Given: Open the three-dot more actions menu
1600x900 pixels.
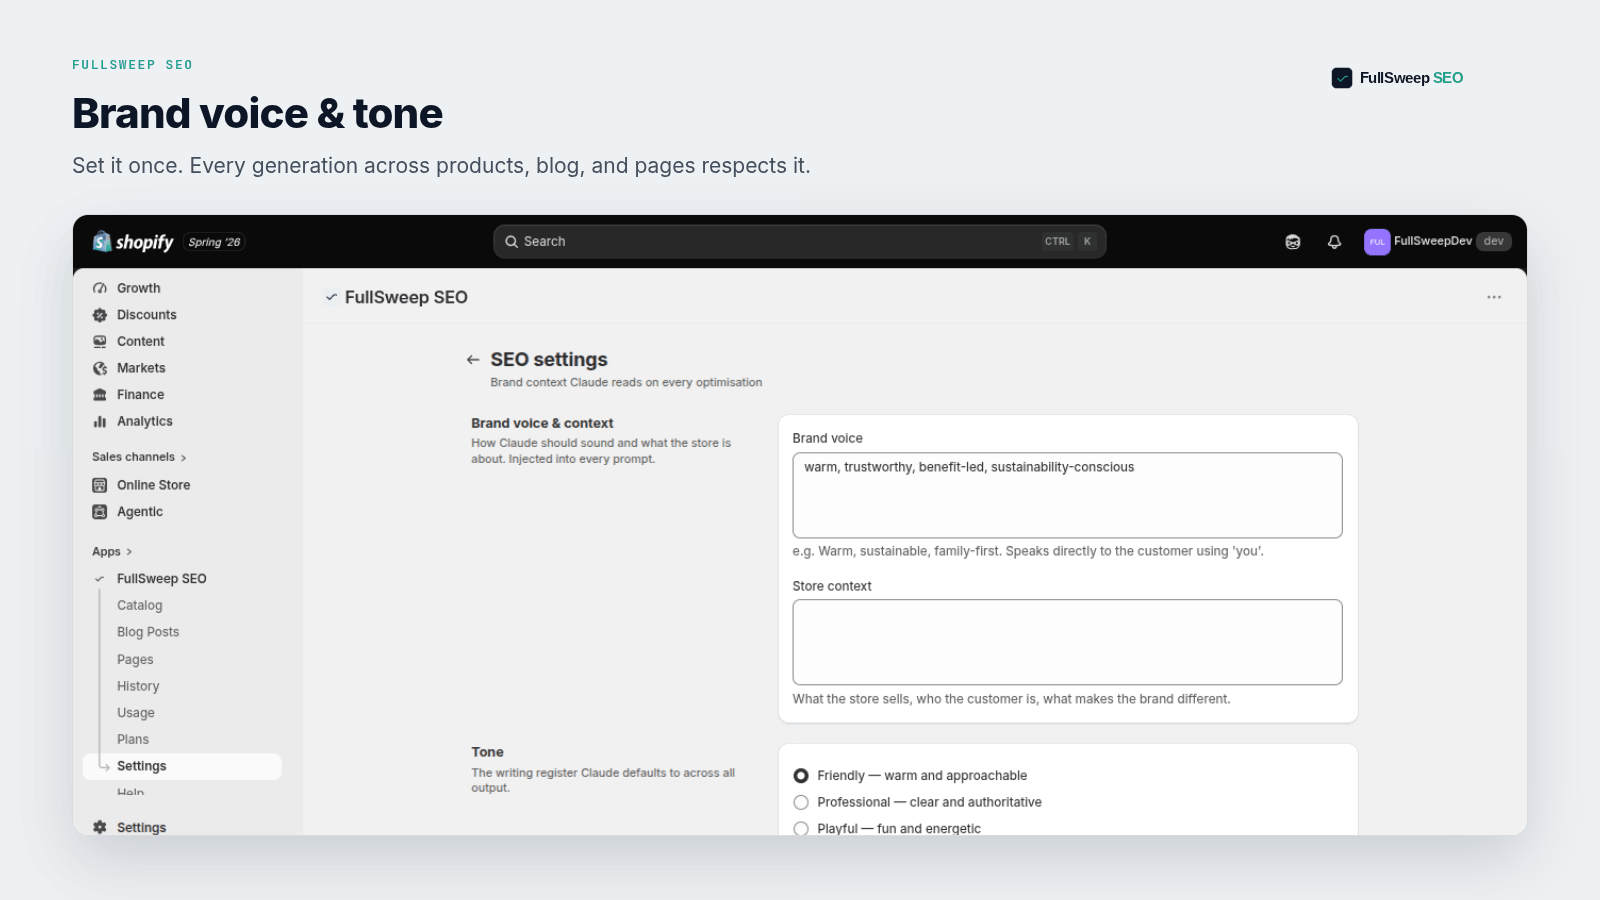Looking at the screenshot, I should tap(1494, 297).
